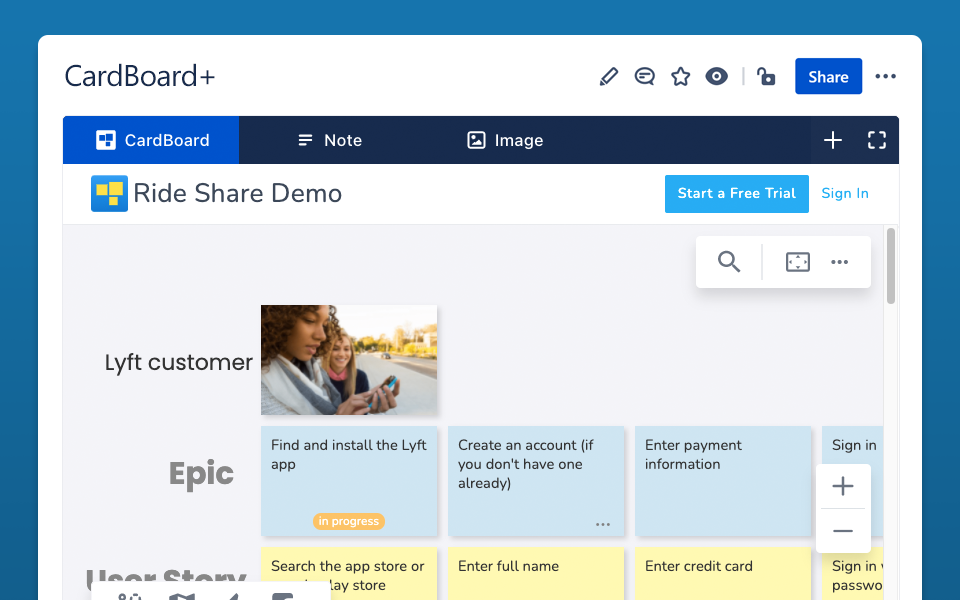Open the page restrictions lock icon

click(x=766, y=77)
